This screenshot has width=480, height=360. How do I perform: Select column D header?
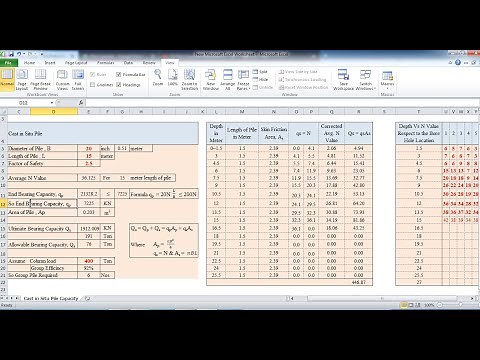(x=54, y=112)
